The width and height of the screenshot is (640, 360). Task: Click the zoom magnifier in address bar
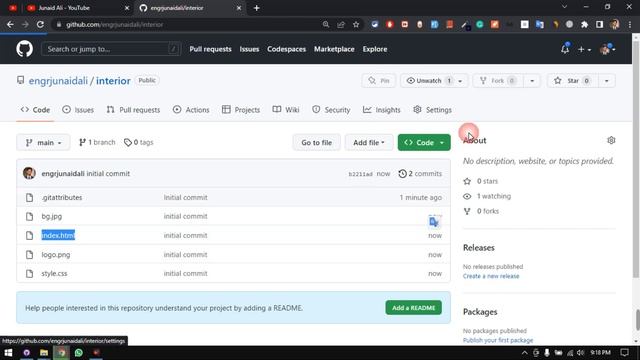click(x=326, y=24)
